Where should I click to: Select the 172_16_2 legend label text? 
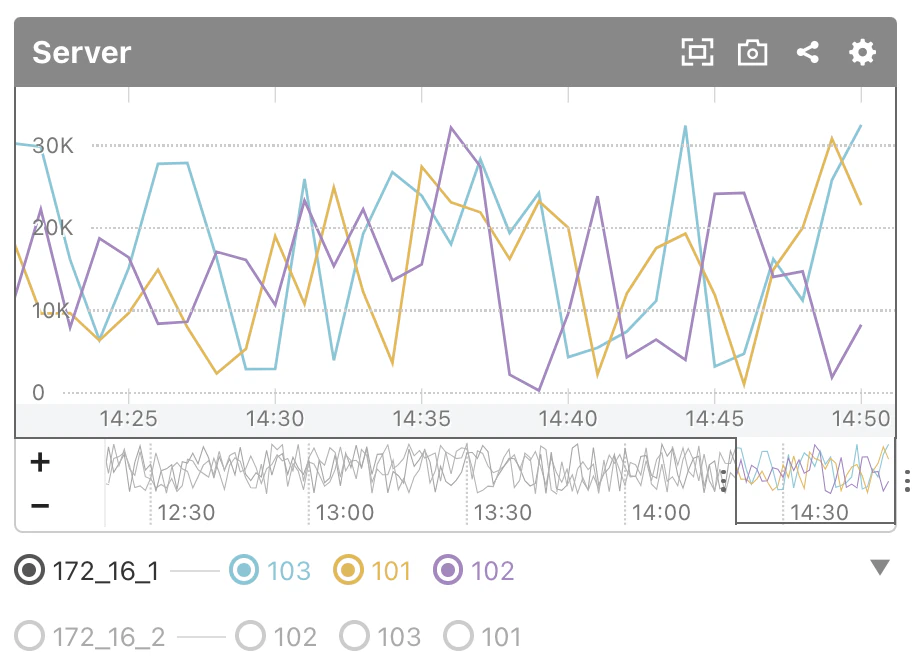pyautogui.click(x=109, y=637)
